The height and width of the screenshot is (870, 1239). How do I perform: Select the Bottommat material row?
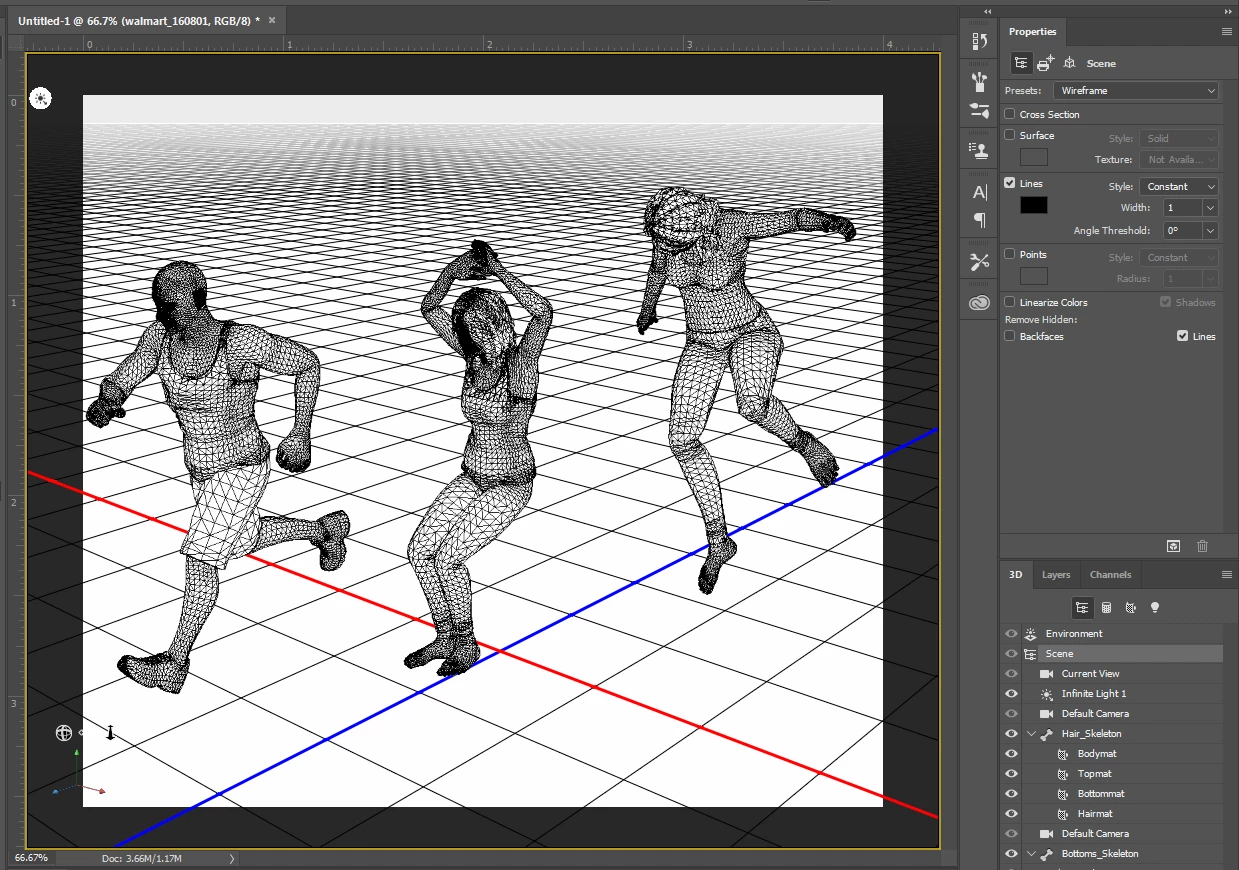click(x=1112, y=793)
